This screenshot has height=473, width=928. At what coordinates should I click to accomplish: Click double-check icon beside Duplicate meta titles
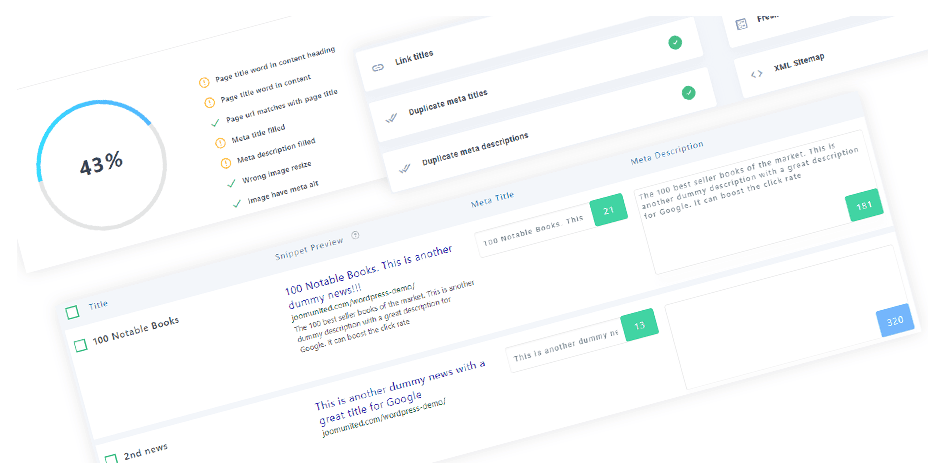tap(391, 118)
